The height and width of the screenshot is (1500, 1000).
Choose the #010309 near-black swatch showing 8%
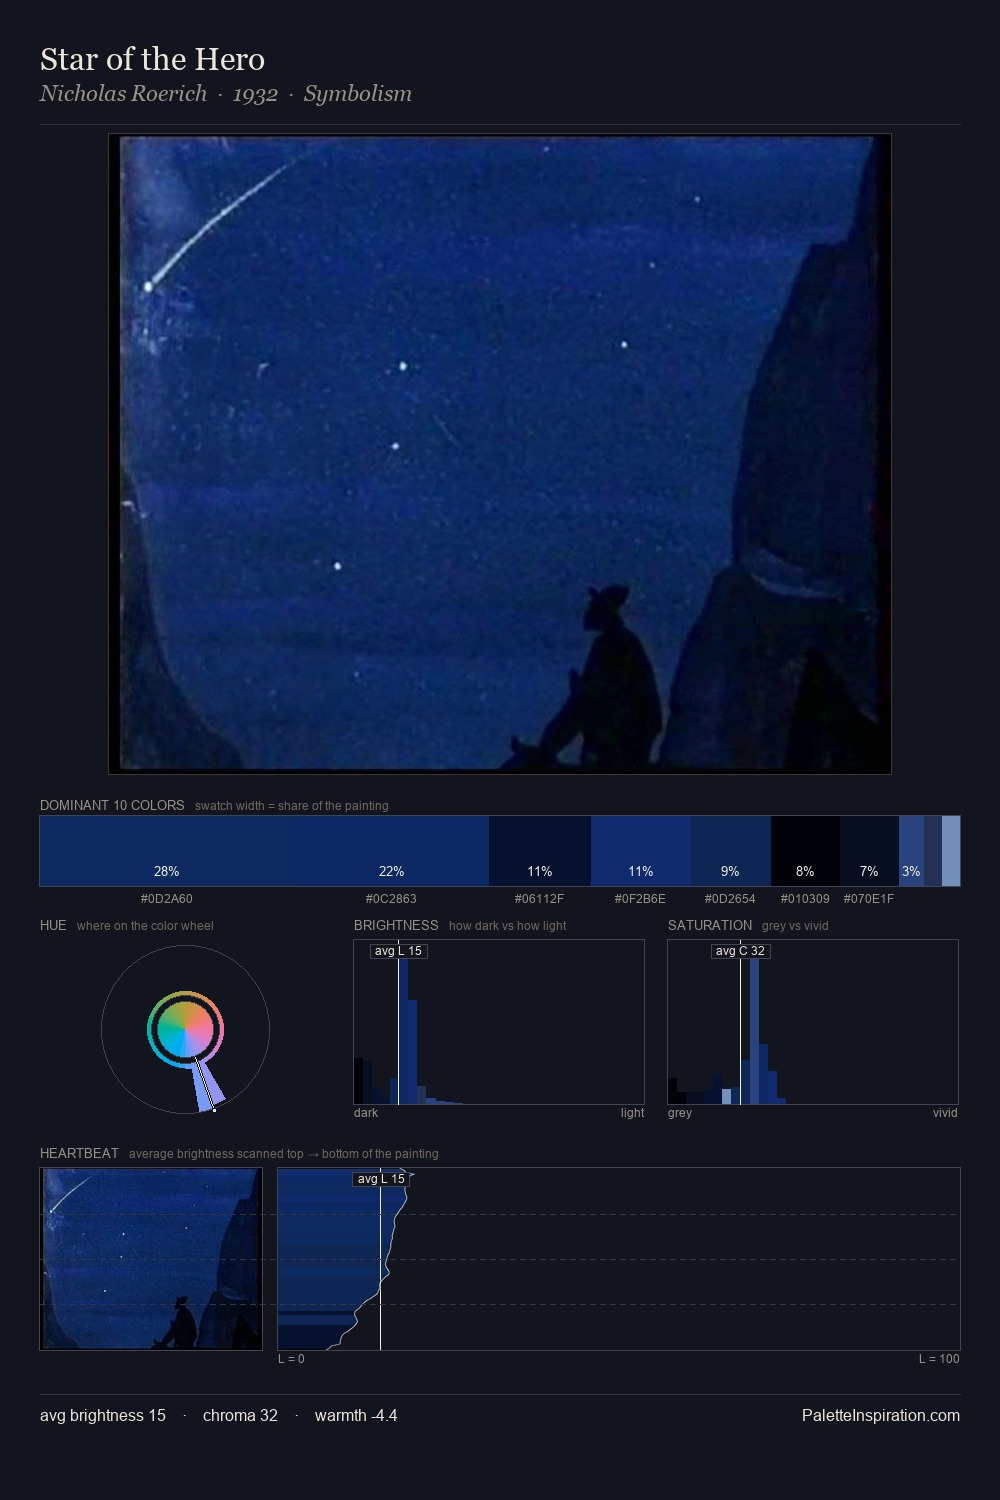(x=805, y=851)
